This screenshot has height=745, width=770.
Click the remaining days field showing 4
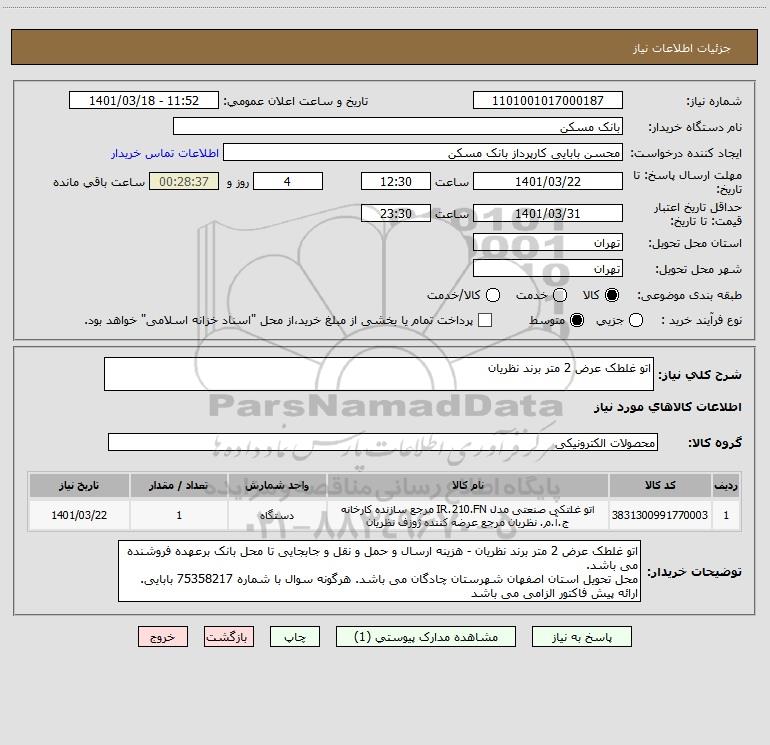pos(288,181)
